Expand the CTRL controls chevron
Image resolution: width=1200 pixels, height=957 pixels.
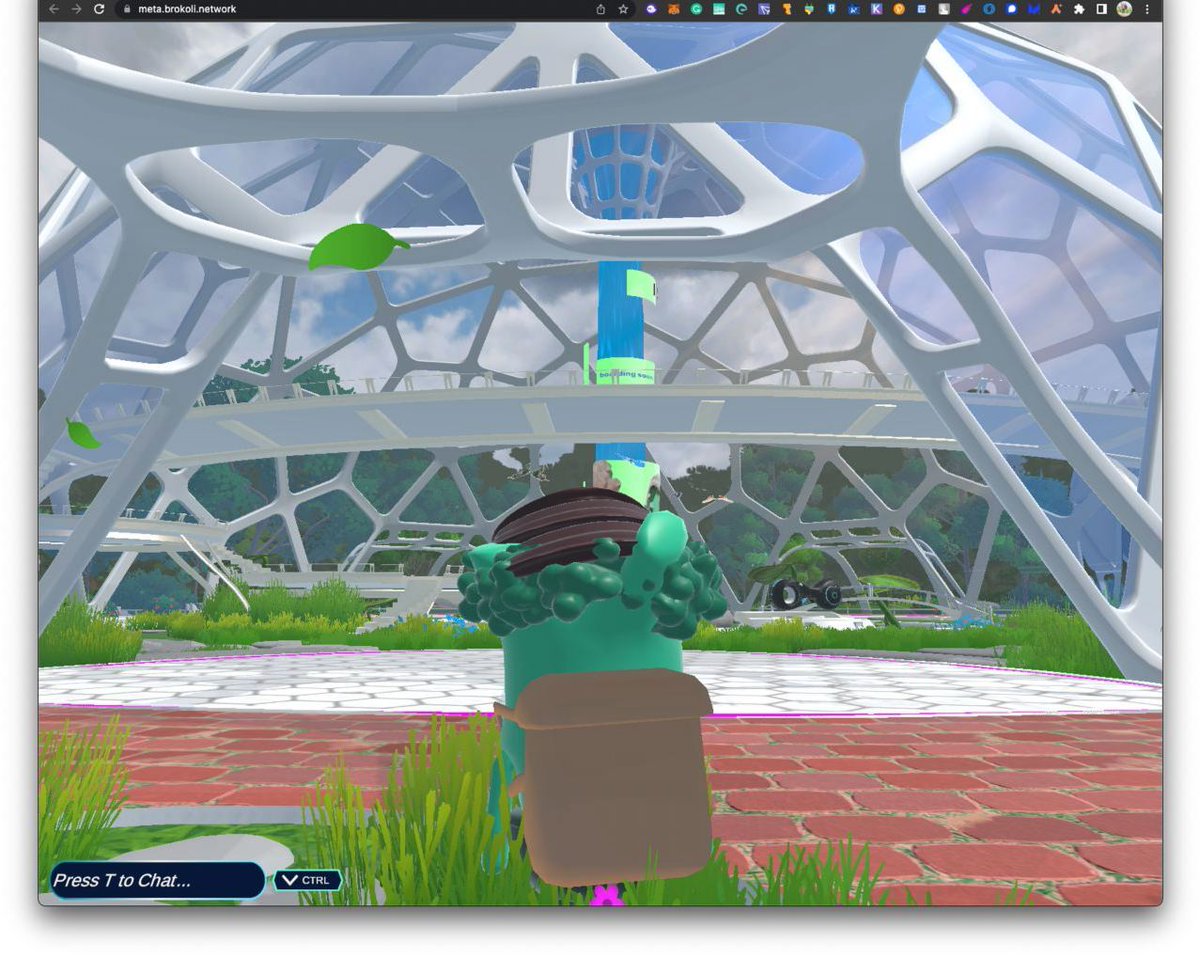[x=307, y=880]
